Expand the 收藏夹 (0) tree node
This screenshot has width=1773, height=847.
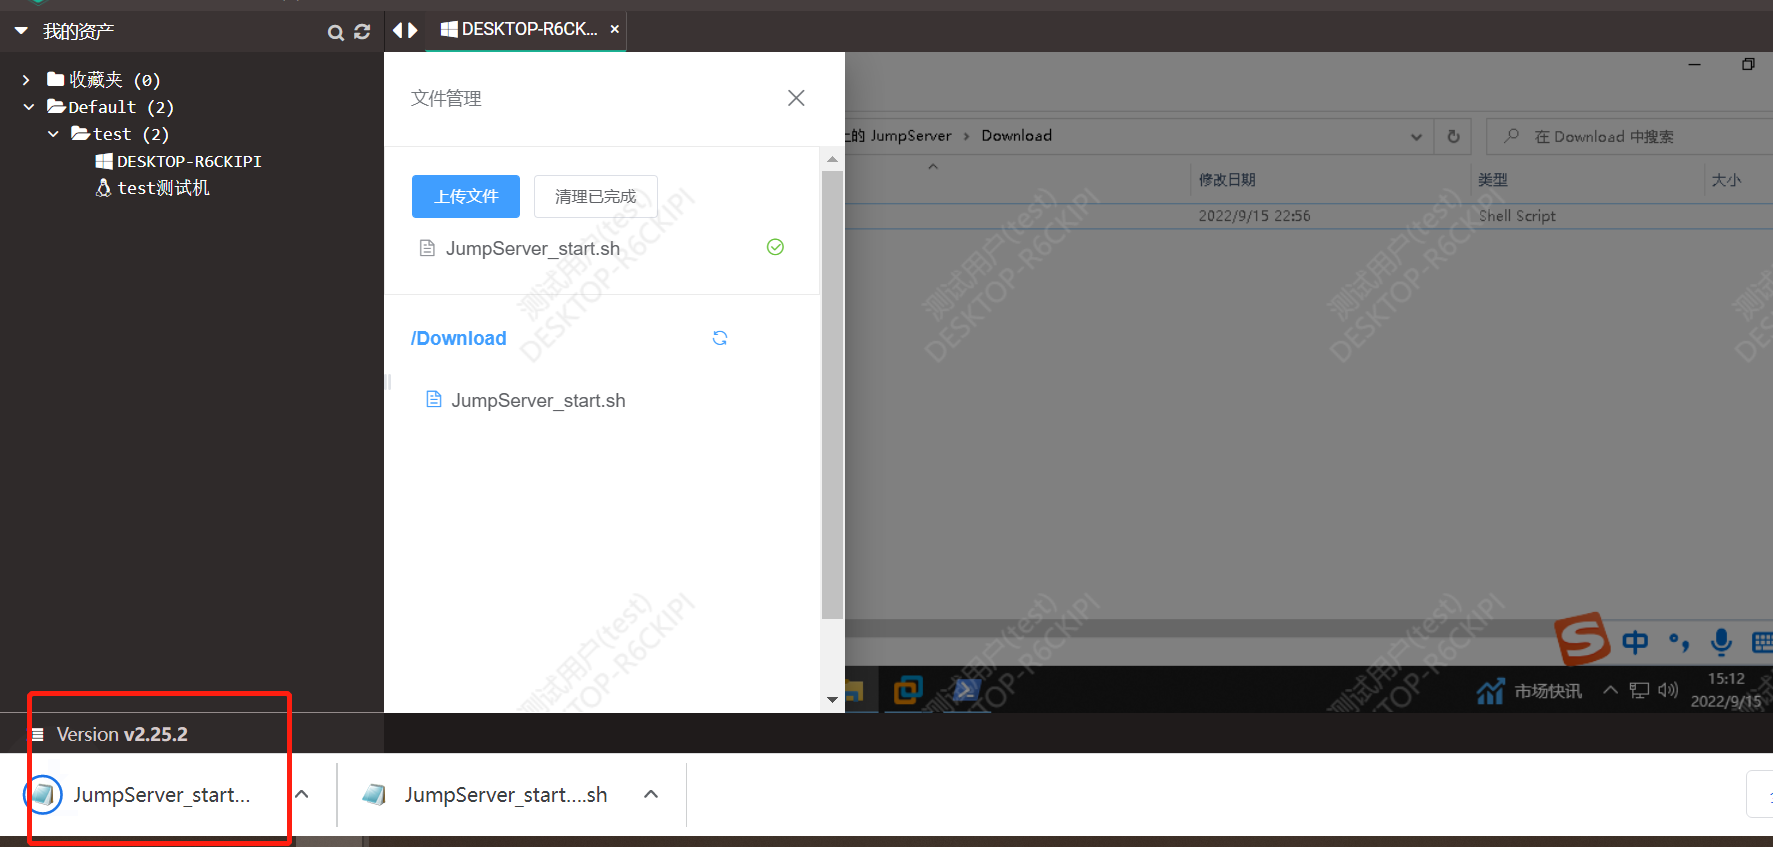[26, 79]
